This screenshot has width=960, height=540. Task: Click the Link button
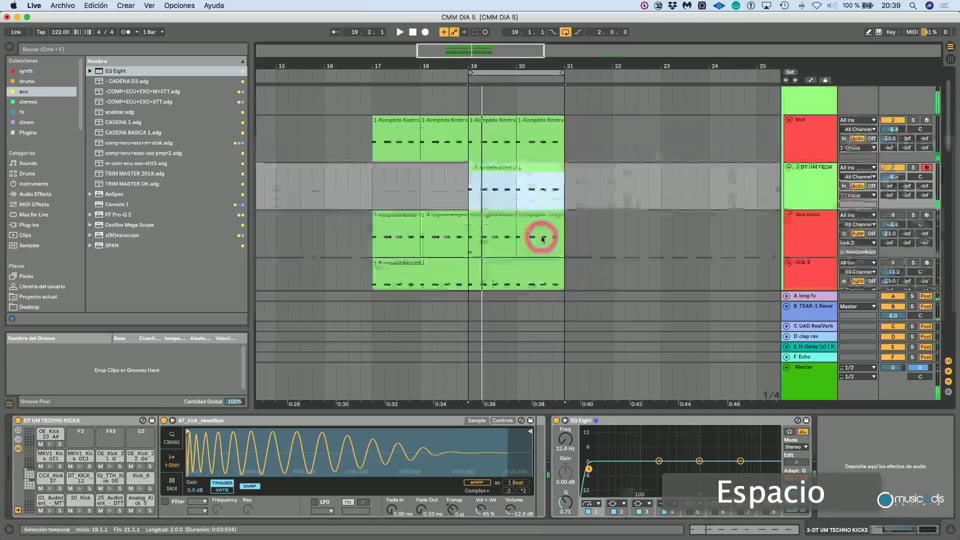tap(16, 32)
